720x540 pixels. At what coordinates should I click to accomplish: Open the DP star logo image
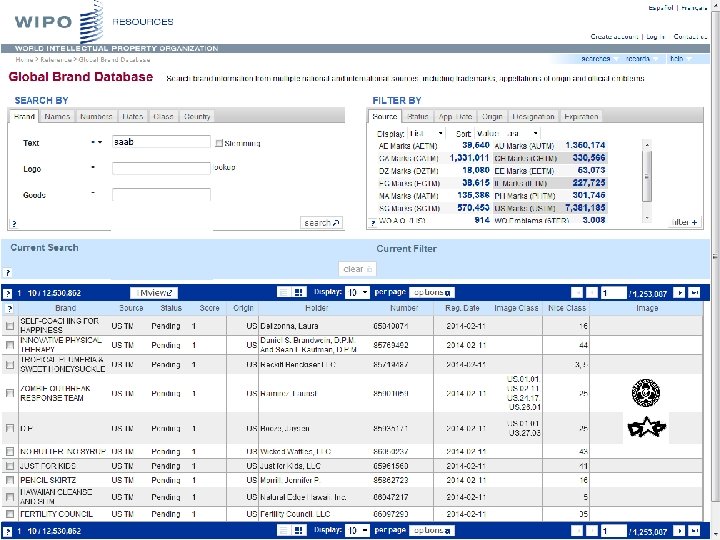[x=647, y=428]
